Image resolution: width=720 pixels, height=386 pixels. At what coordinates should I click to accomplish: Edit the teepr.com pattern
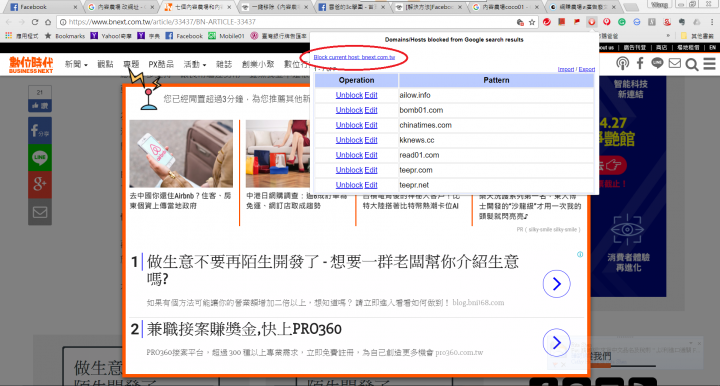click(x=371, y=170)
